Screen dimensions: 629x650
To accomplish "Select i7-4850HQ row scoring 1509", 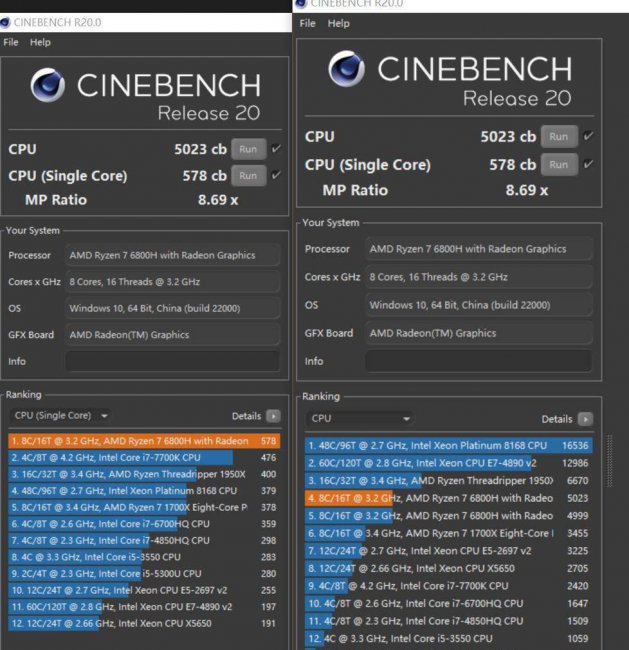I will 449,621.
